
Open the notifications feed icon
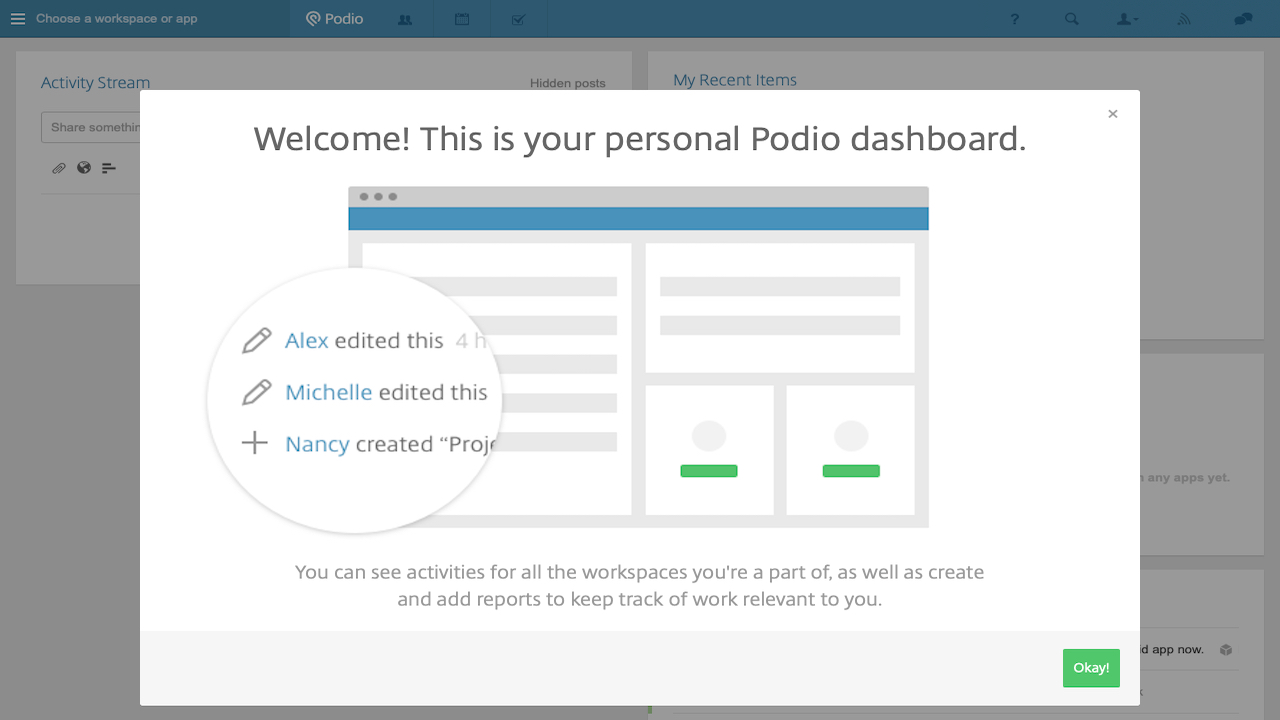tap(1184, 19)
